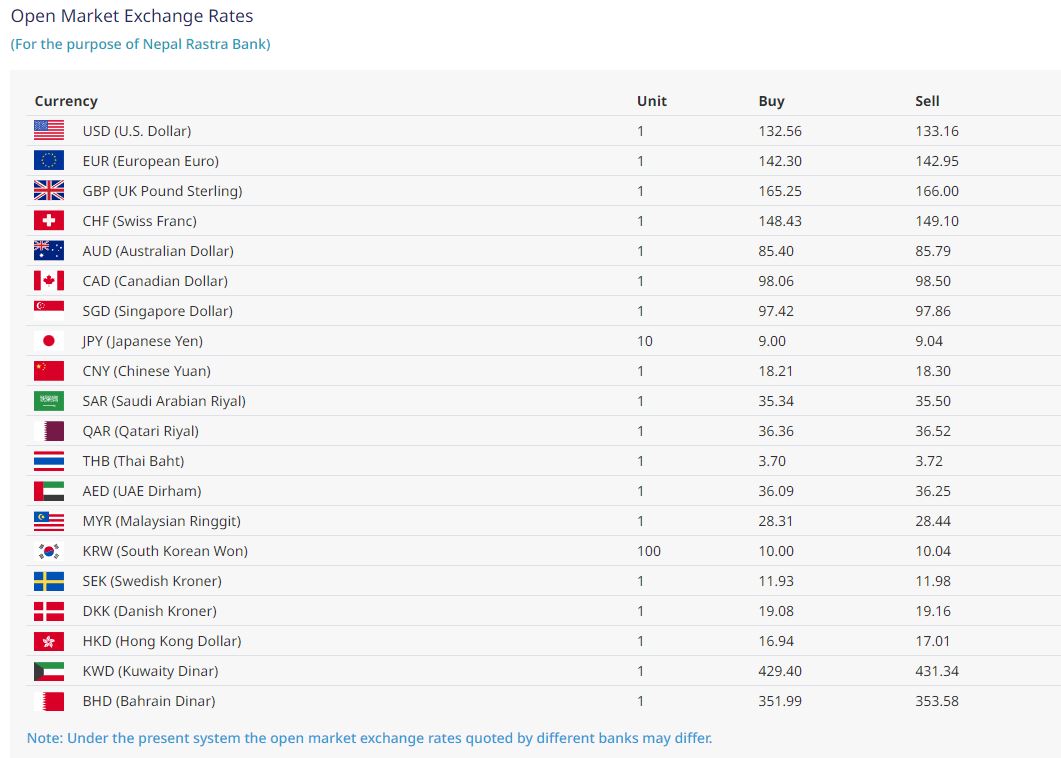Click the HKD (Hong Kong Dollar) label
The height and width of the screenshot is (758, 1061).
pos(162,641)
